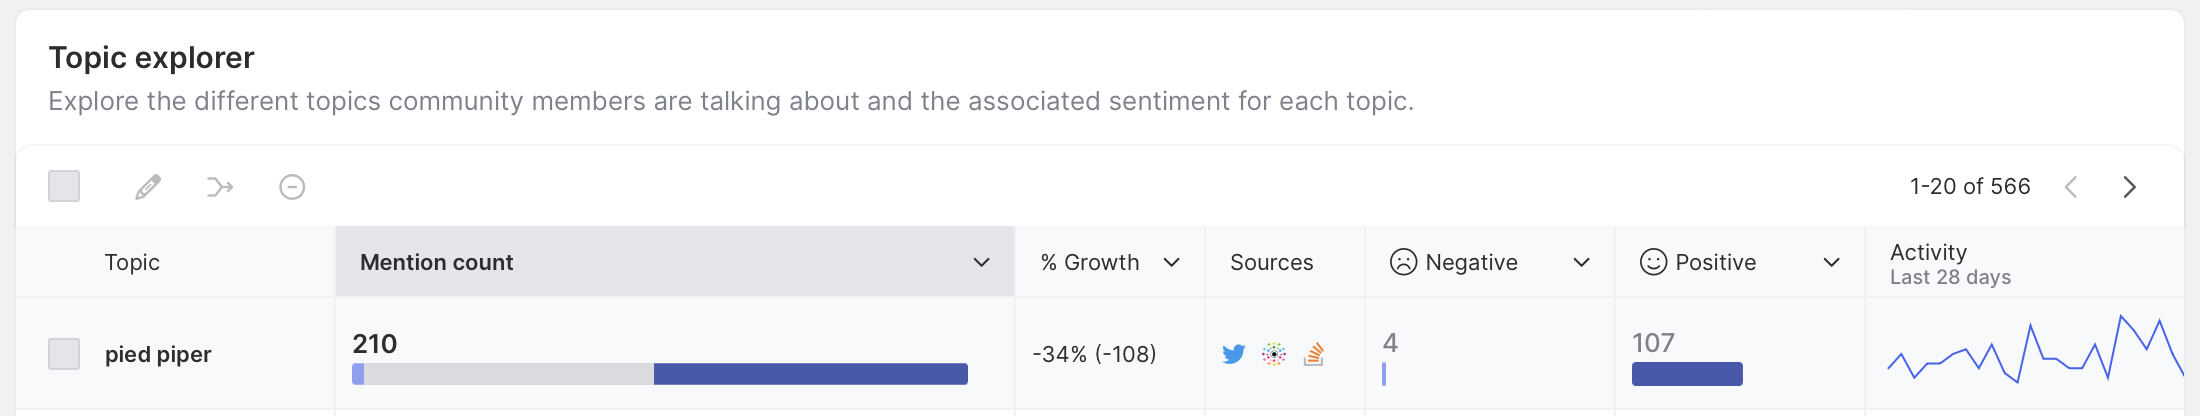
Task: Open the pied piper topic
Action: (x=158, y=354)
